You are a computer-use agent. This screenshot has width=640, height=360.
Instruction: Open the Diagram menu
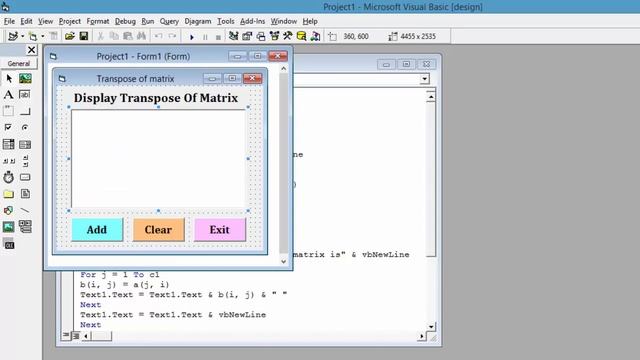point(198,21)
